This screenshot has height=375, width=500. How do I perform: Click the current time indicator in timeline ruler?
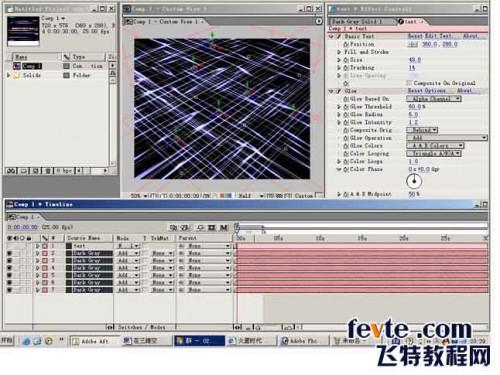[x=237, y=228]
